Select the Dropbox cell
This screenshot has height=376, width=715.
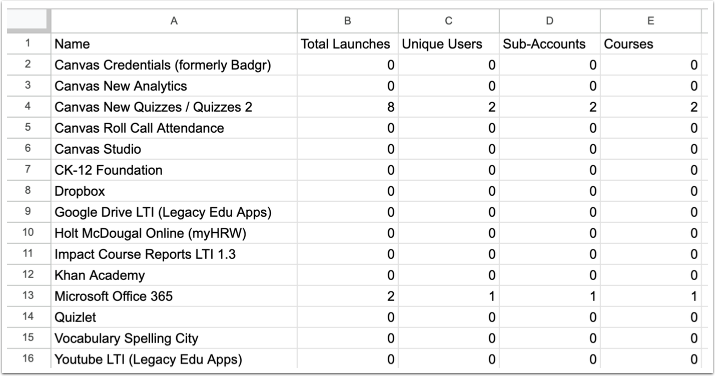click(x=174, y=191)
